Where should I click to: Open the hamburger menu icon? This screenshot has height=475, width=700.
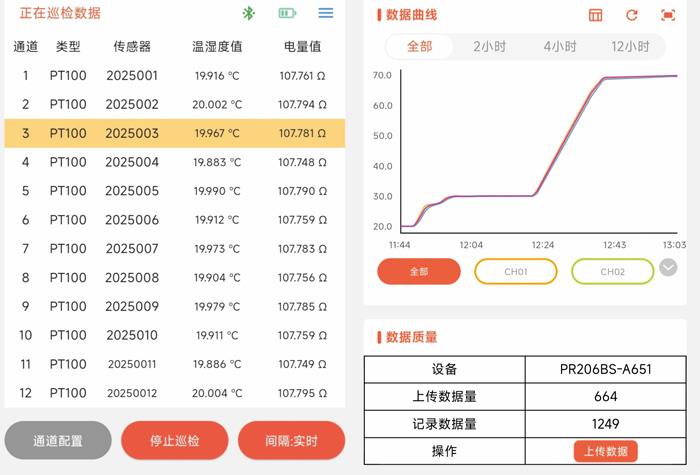click(325, 13)
